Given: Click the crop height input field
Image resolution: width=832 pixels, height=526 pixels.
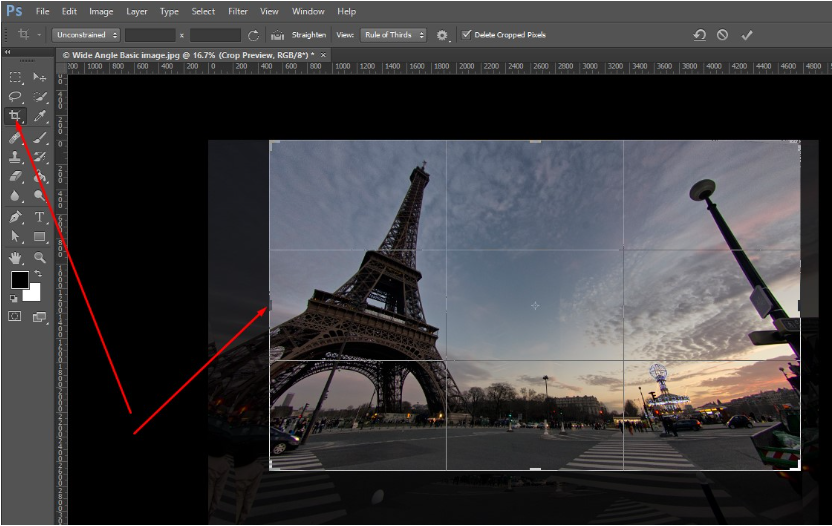Looking at the screenshot, I should point(215,35).
